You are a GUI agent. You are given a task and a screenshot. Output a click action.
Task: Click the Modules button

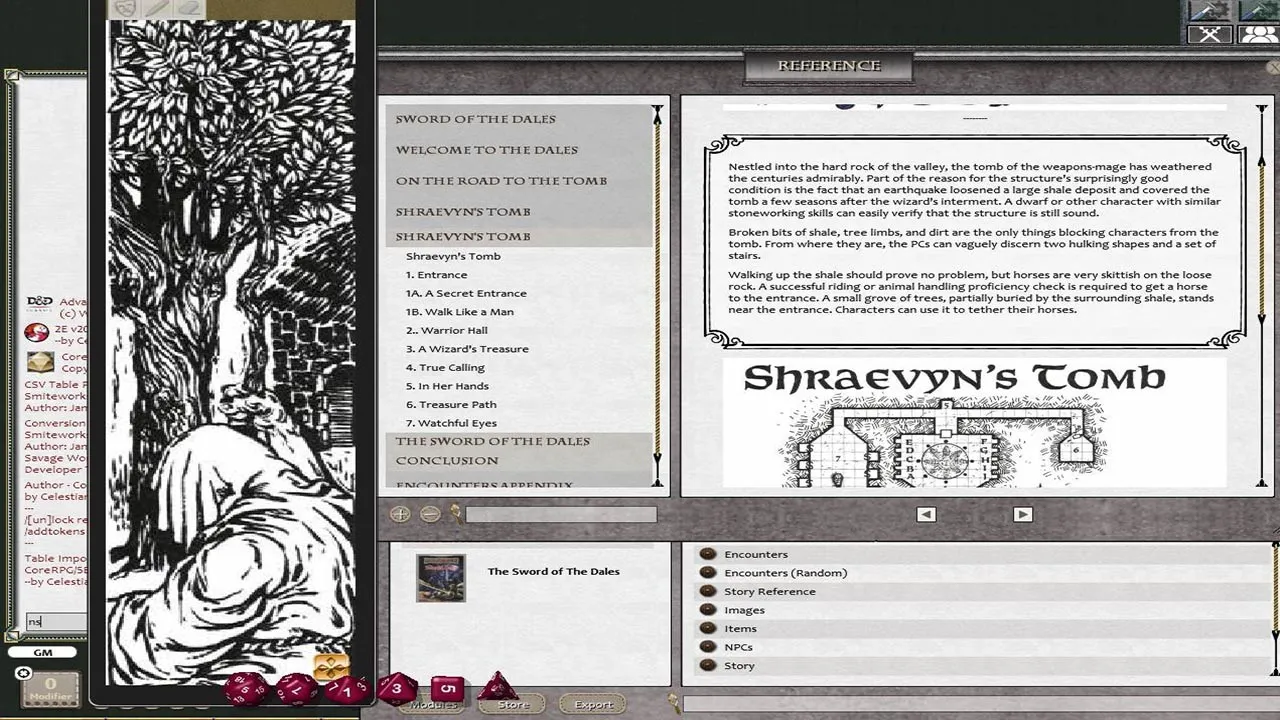pos(434,704)
